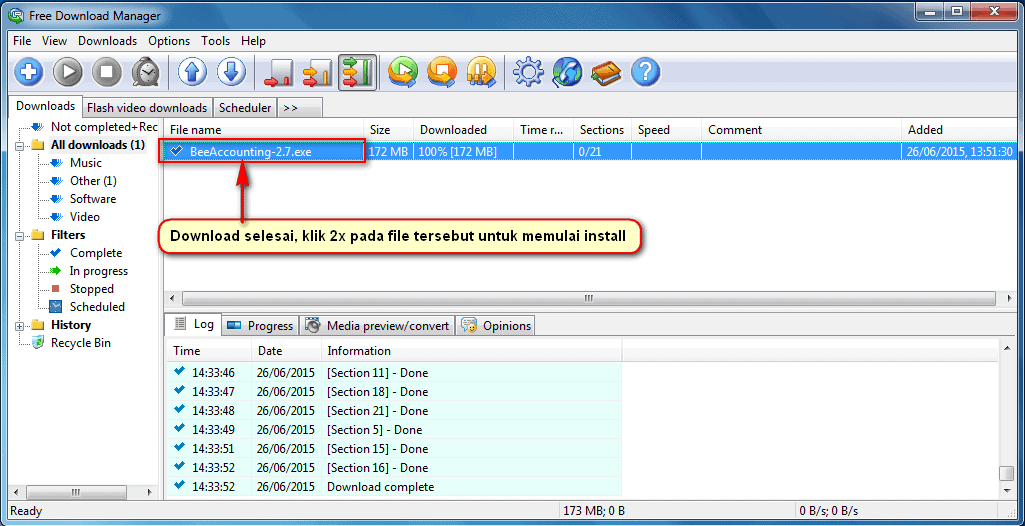
Task: Click the Stop download square icon
Action: pos(107,72)
